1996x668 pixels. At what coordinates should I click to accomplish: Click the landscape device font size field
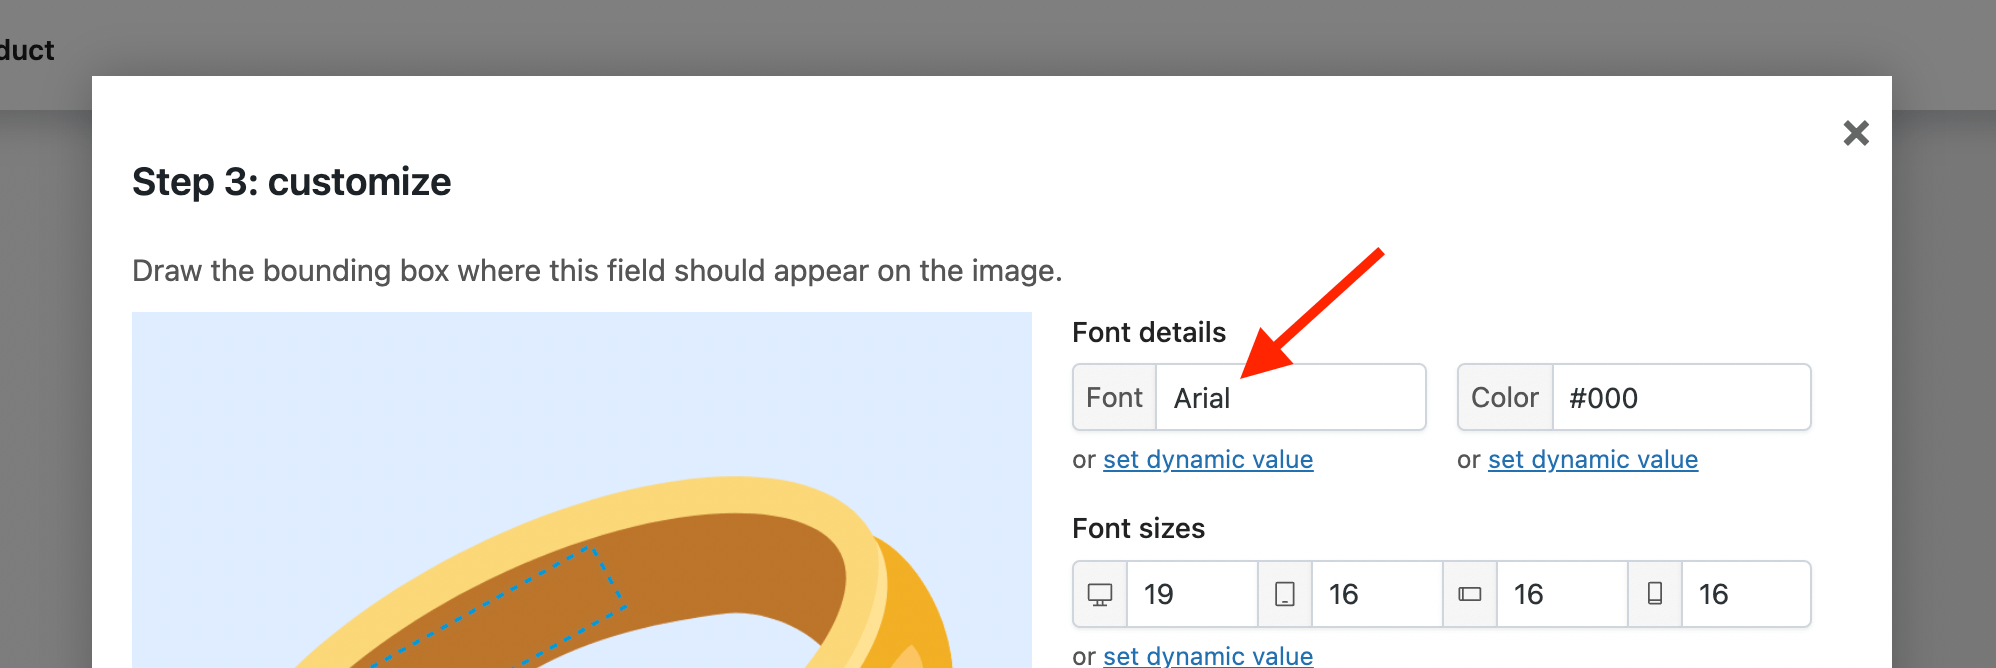(1562, 594)
